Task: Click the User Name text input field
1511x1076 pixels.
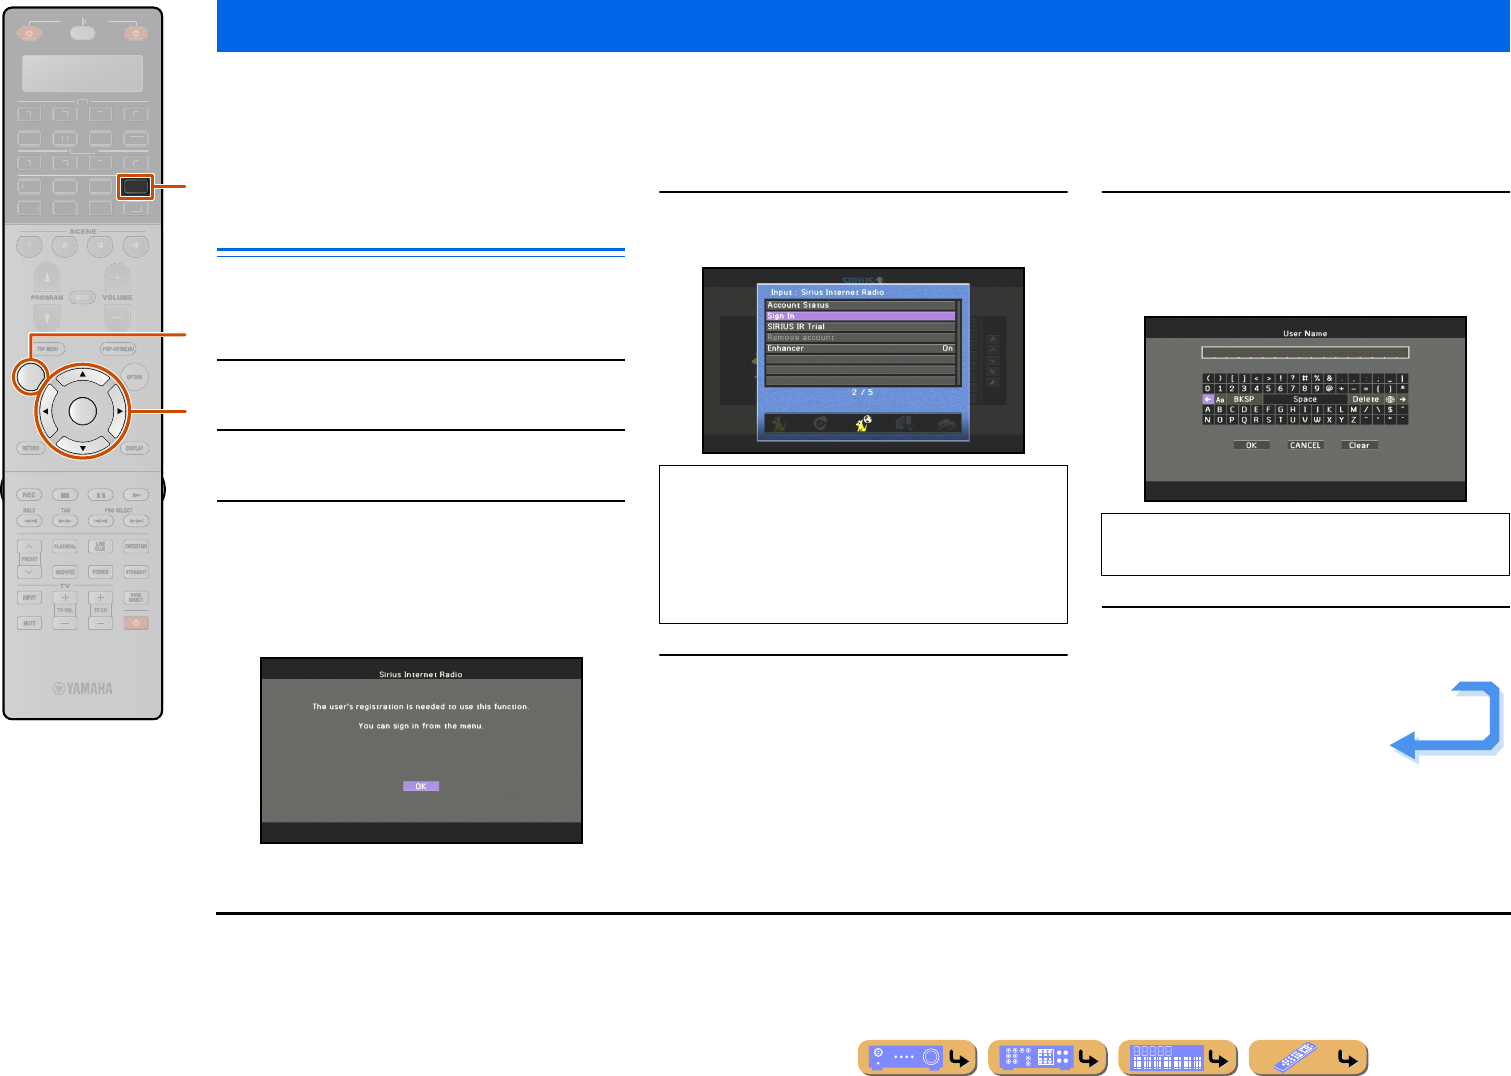Action: click(x=1305, y=352)
